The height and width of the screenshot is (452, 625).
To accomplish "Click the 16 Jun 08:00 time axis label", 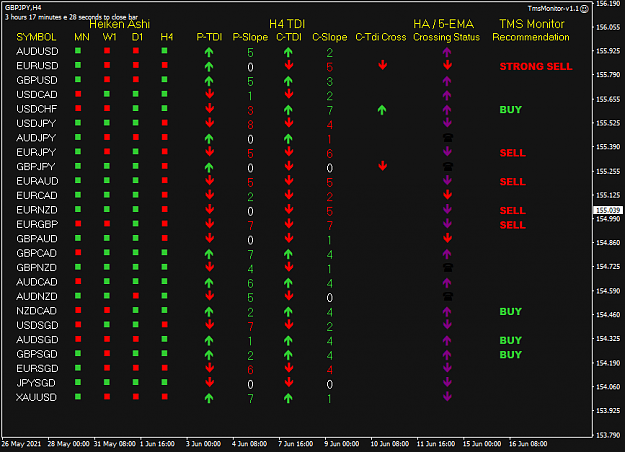I will tap(528, 444).
